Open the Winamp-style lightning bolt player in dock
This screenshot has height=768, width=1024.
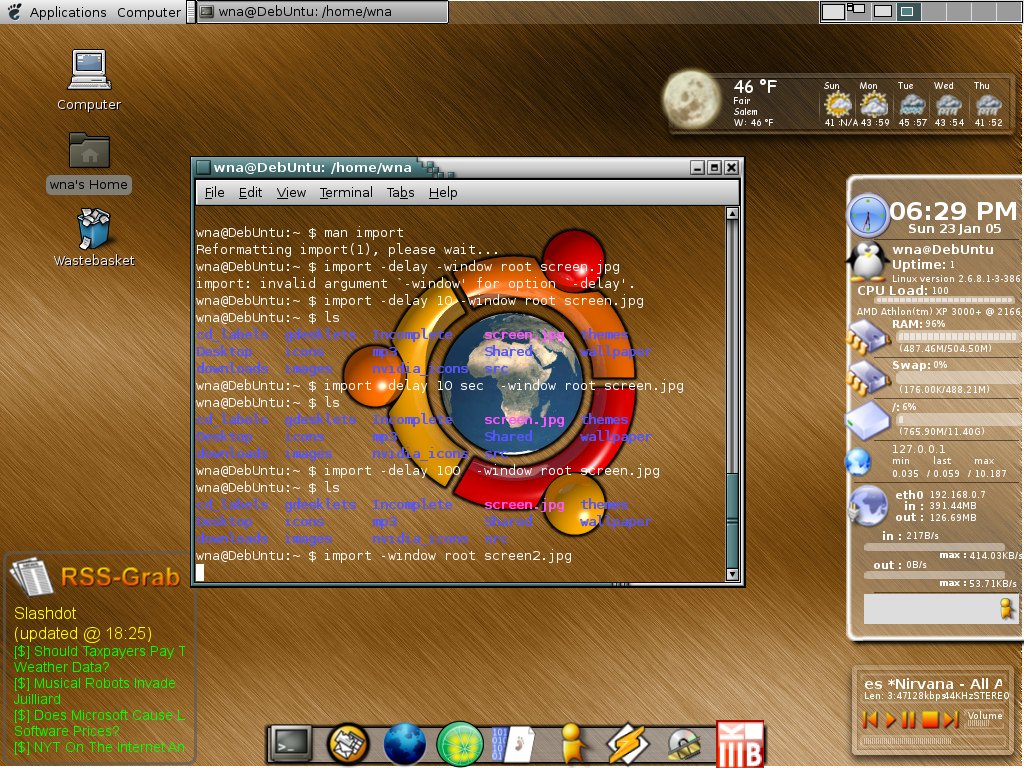click(x=628, y=744)
